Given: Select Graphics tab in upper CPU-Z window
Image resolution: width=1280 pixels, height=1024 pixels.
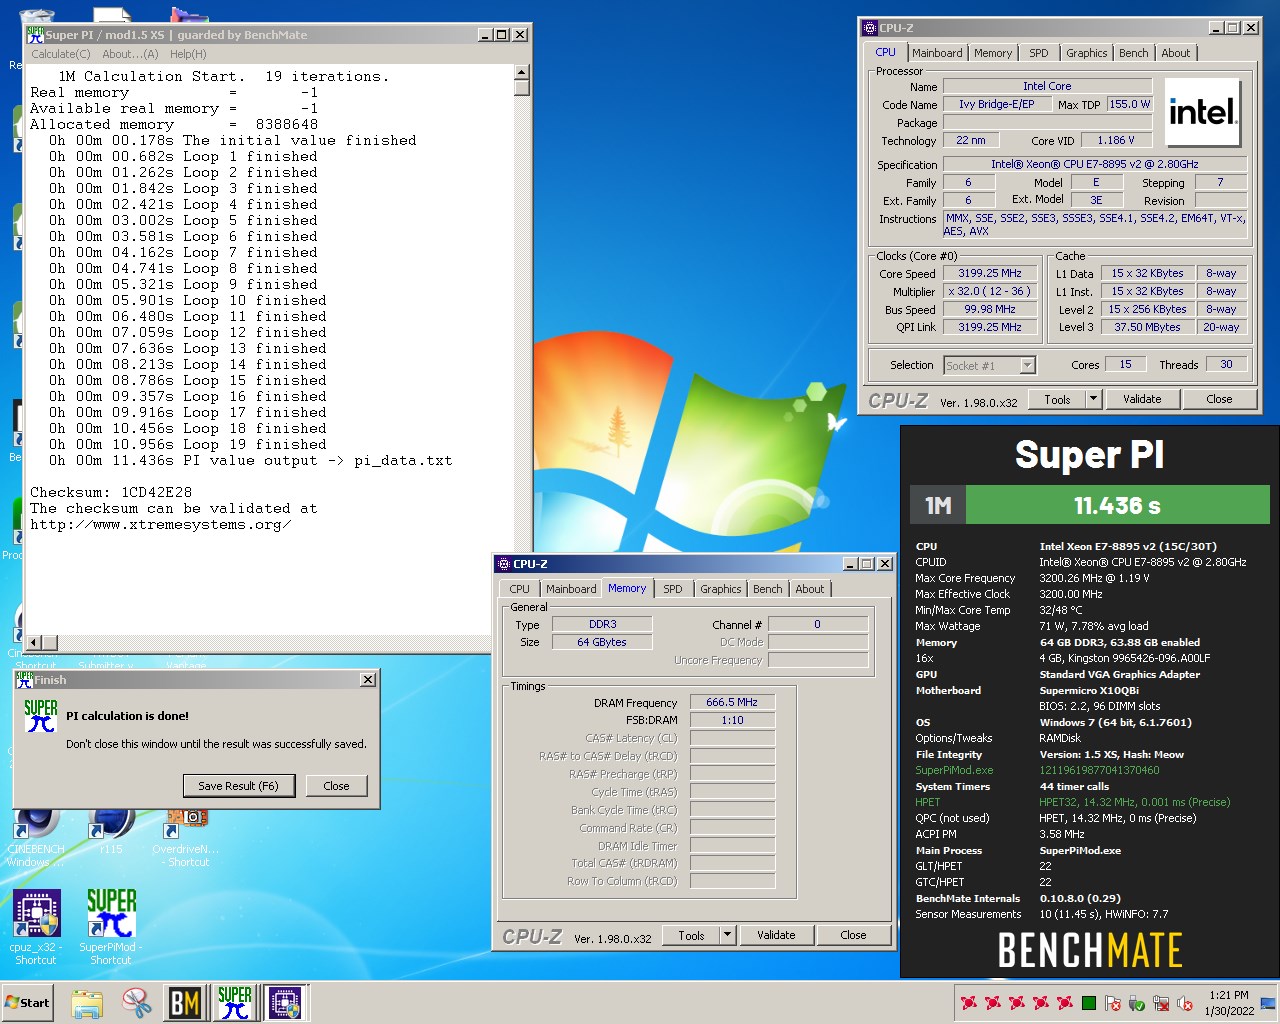Looking at the screenshot, I should pyautogui.click(x=1086, y=53).
